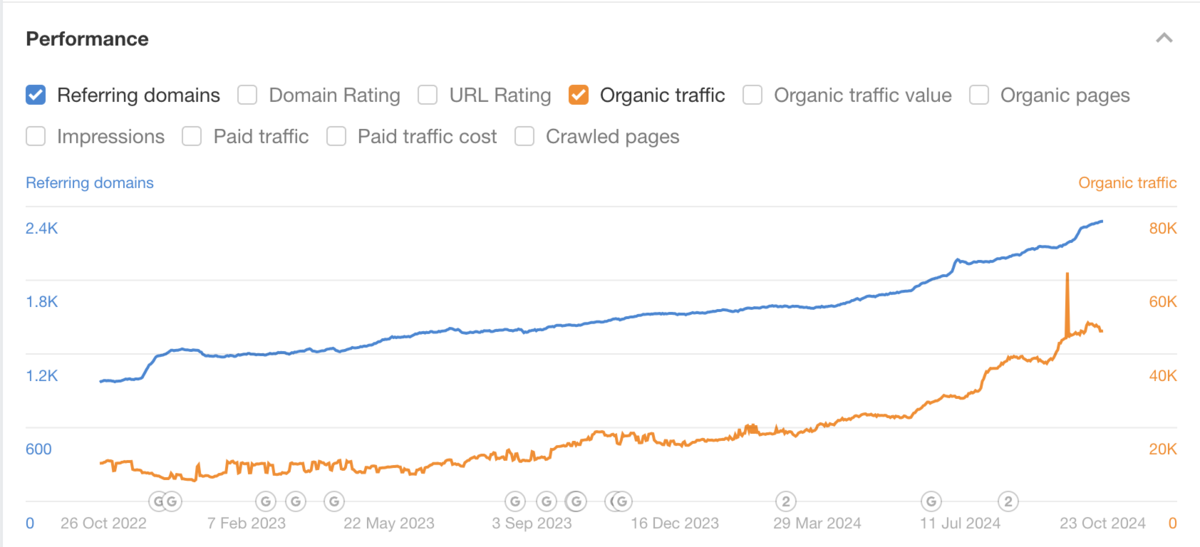
Task: Enable the Organic pages metric
Action: (x=980, y=96)
